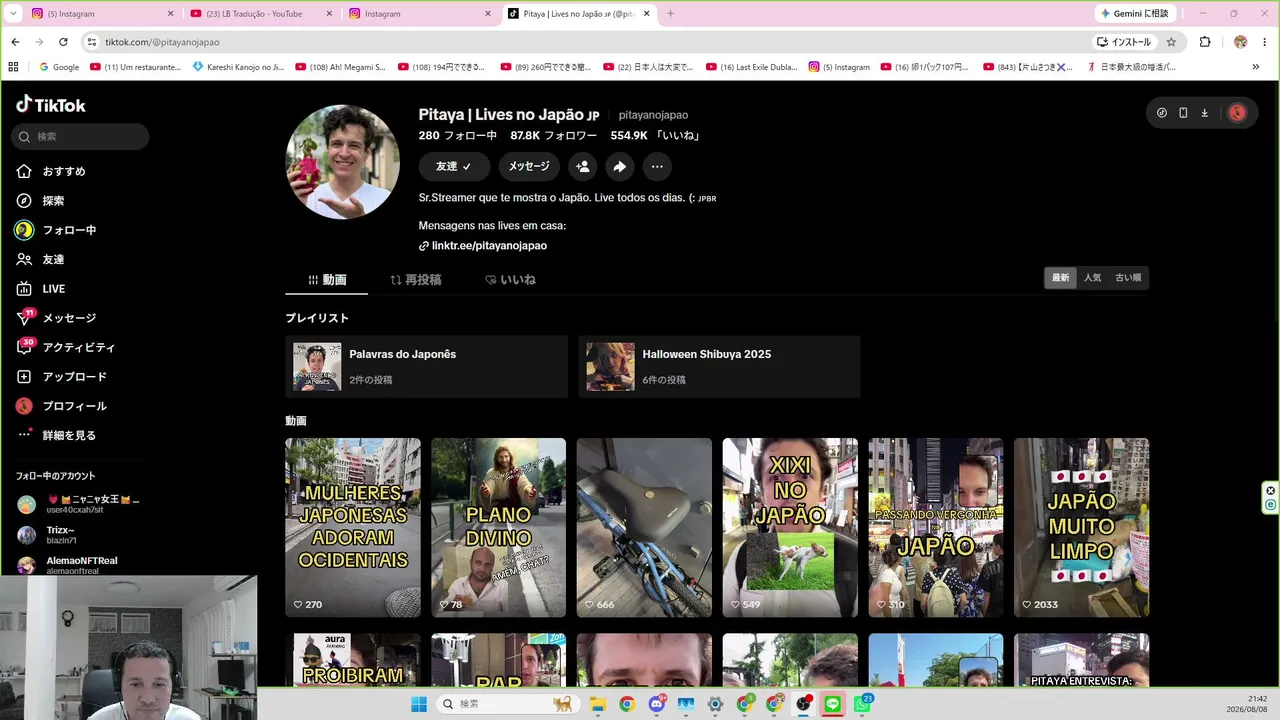Viewport: 1280px width, 720px height.
Task: Open the XIXI NO JAPÃO video
Action: tap(790, 528)
